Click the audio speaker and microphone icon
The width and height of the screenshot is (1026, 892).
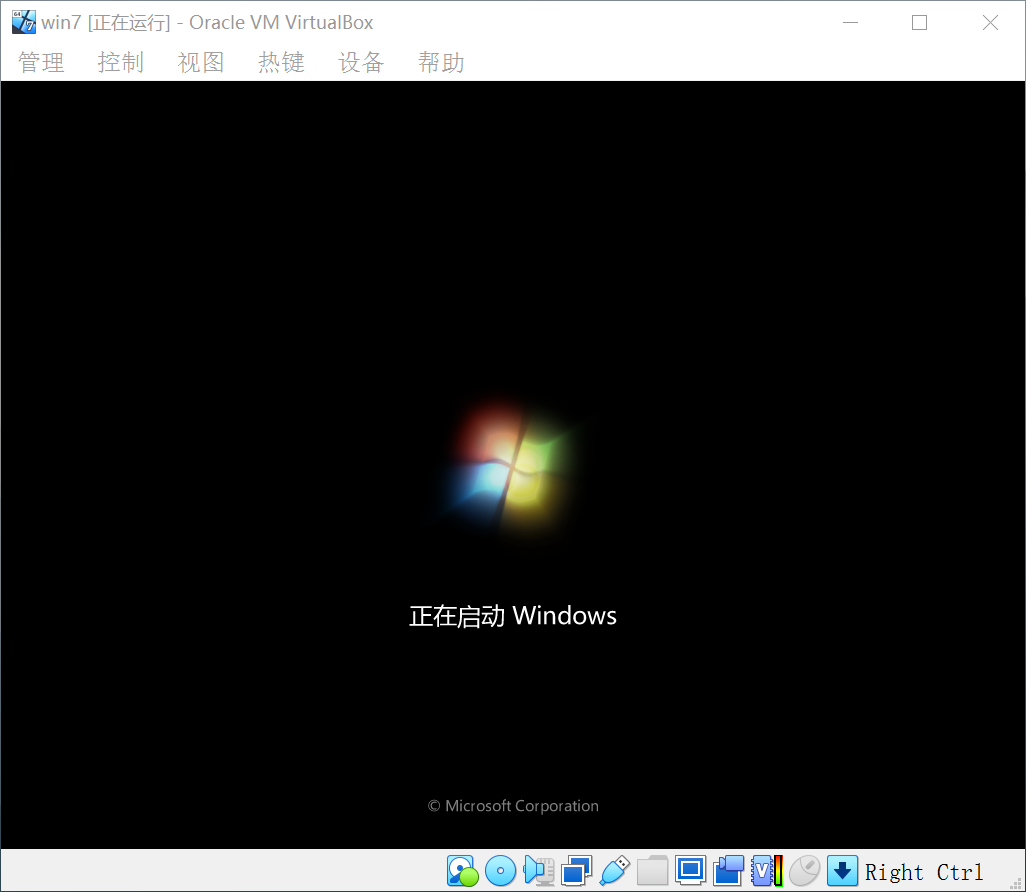point(539,871)
